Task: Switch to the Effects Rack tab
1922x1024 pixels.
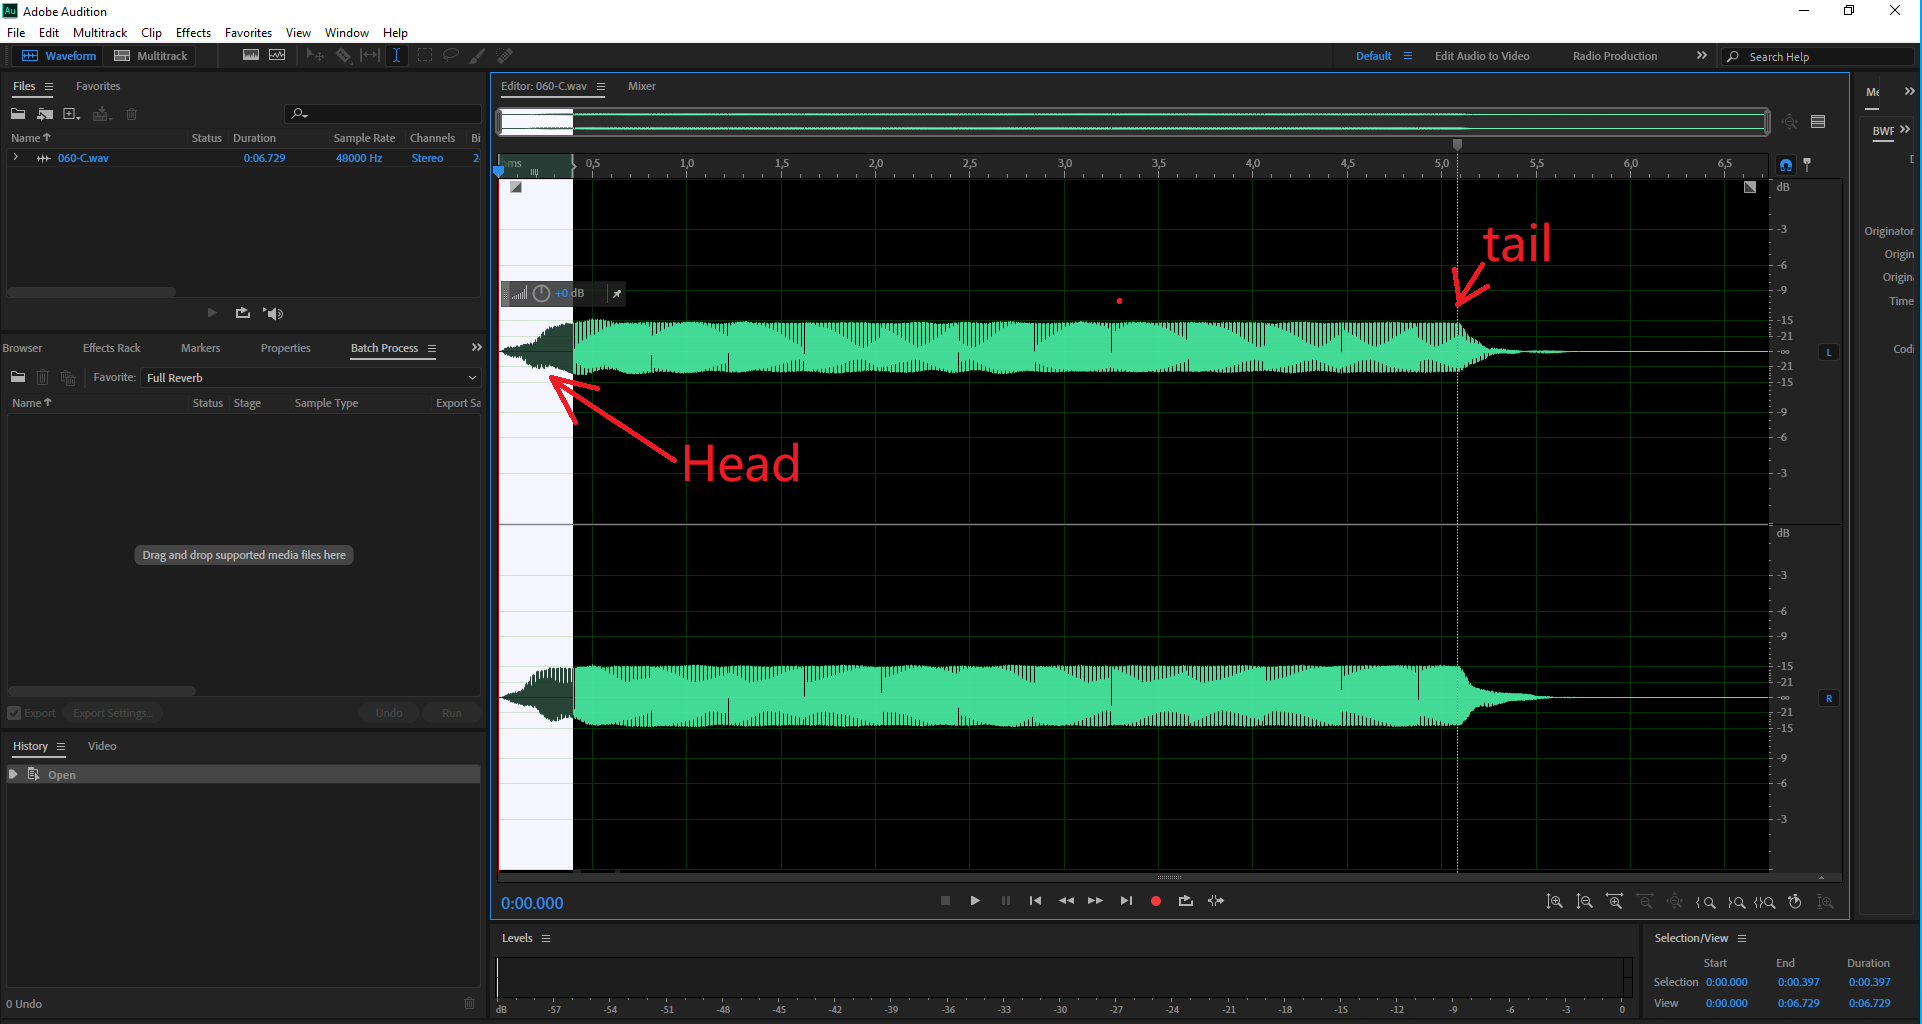Action: [112, 349]
